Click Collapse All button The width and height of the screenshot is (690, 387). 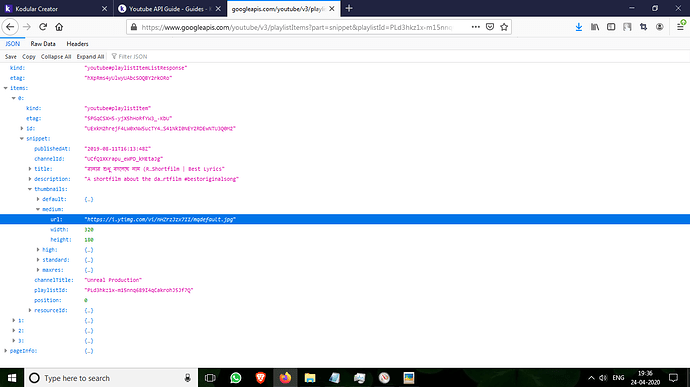[55, 56]
